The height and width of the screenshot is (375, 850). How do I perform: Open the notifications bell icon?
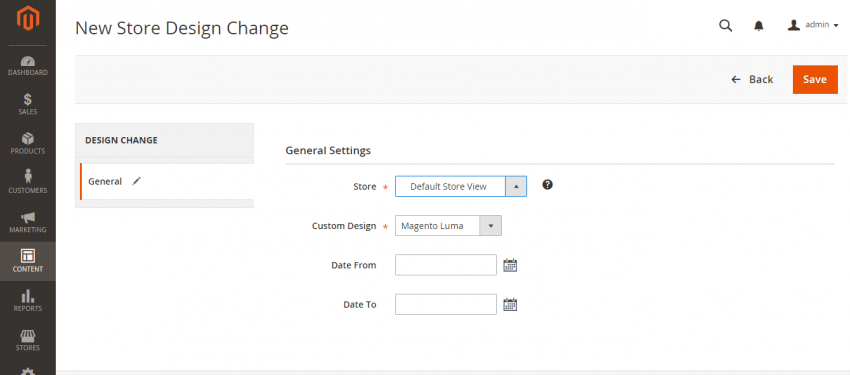[x=759, y=25]
